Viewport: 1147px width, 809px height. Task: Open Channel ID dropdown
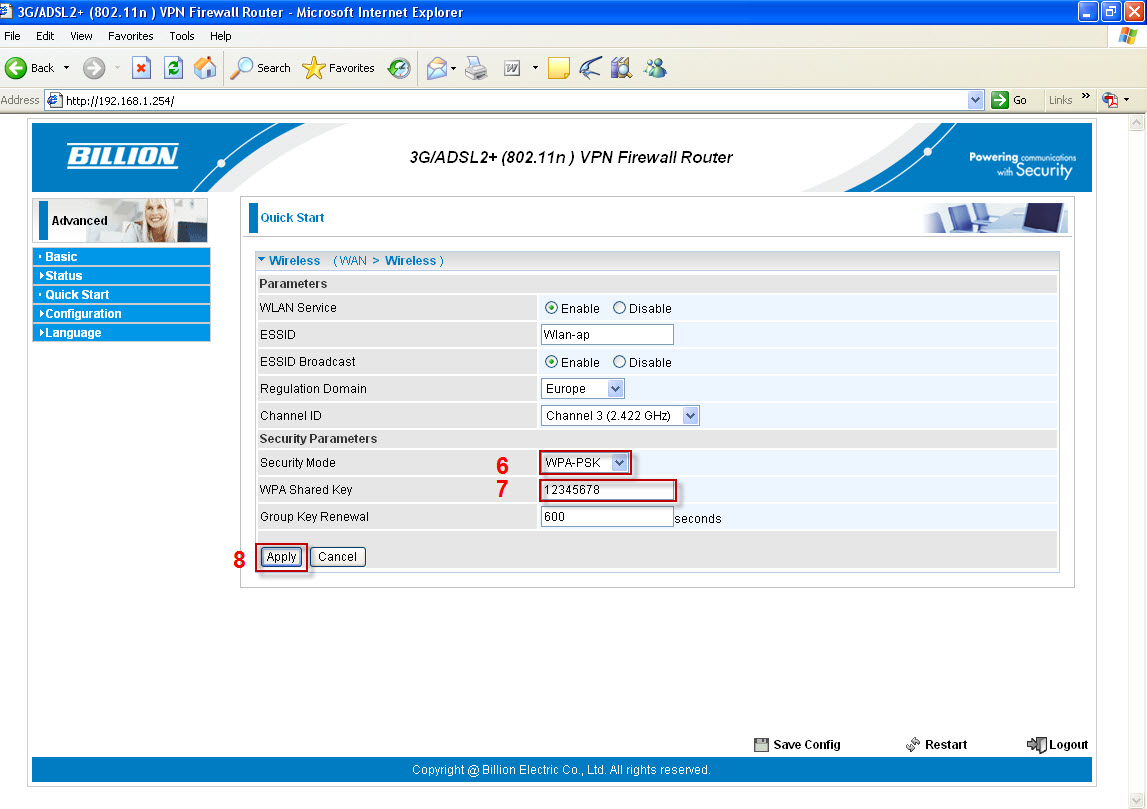click(x=620, y=415)
